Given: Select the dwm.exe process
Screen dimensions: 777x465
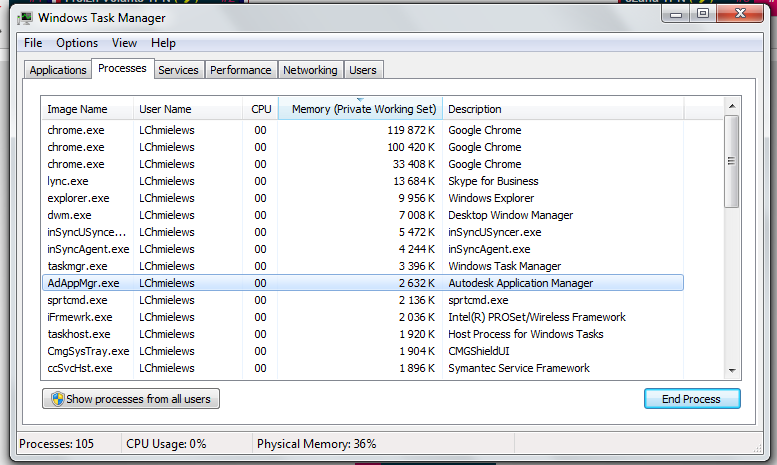Looking at the screenshot, I should tap(363, 215).
